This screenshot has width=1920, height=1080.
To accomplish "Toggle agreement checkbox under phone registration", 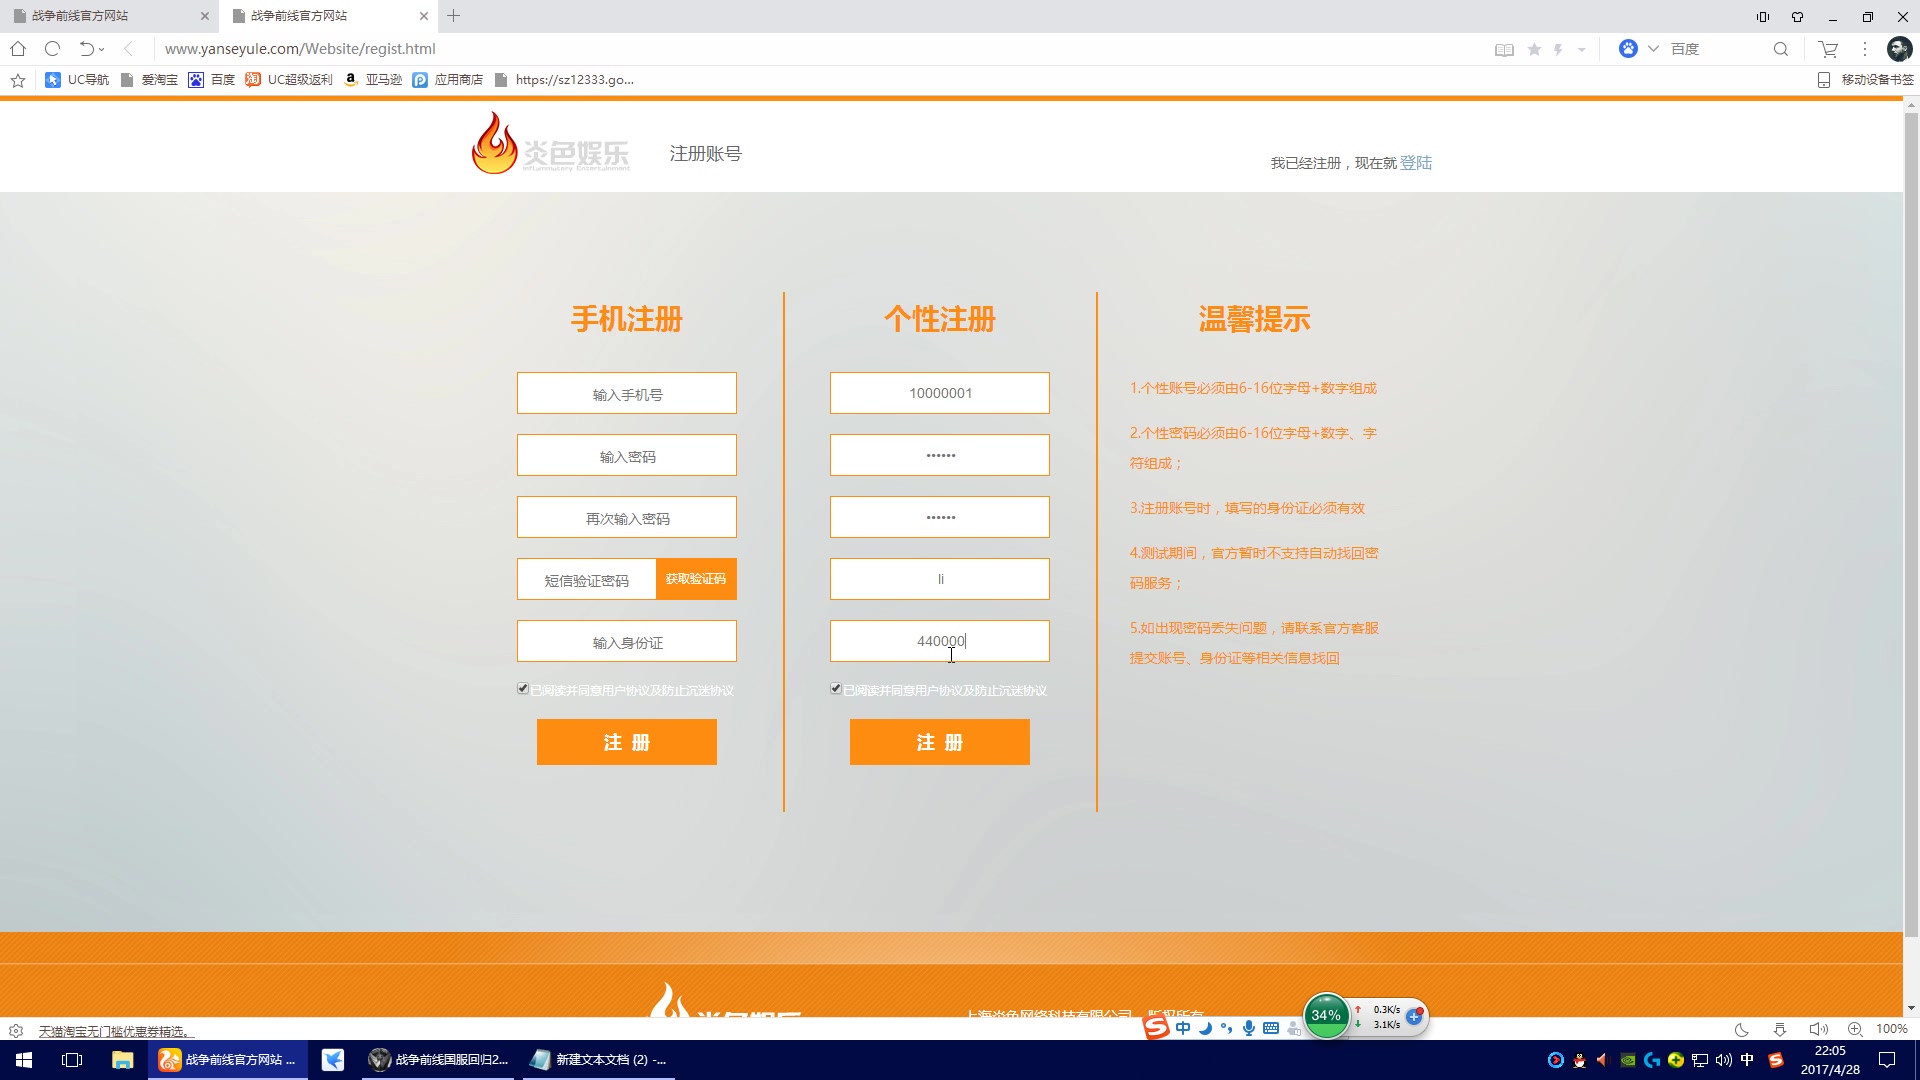I will click(x=523, y=689).
